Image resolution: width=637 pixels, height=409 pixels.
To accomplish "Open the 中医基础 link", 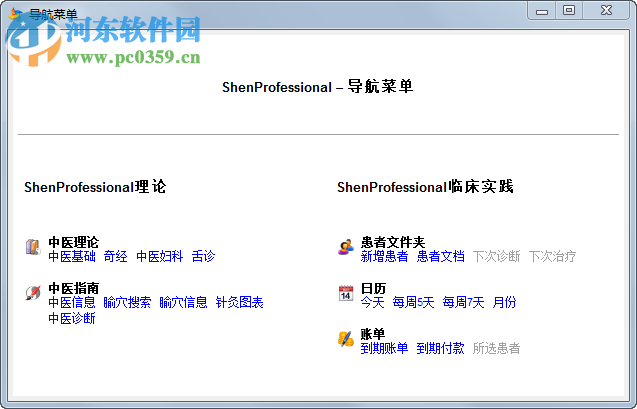I will tap(72, 256).
